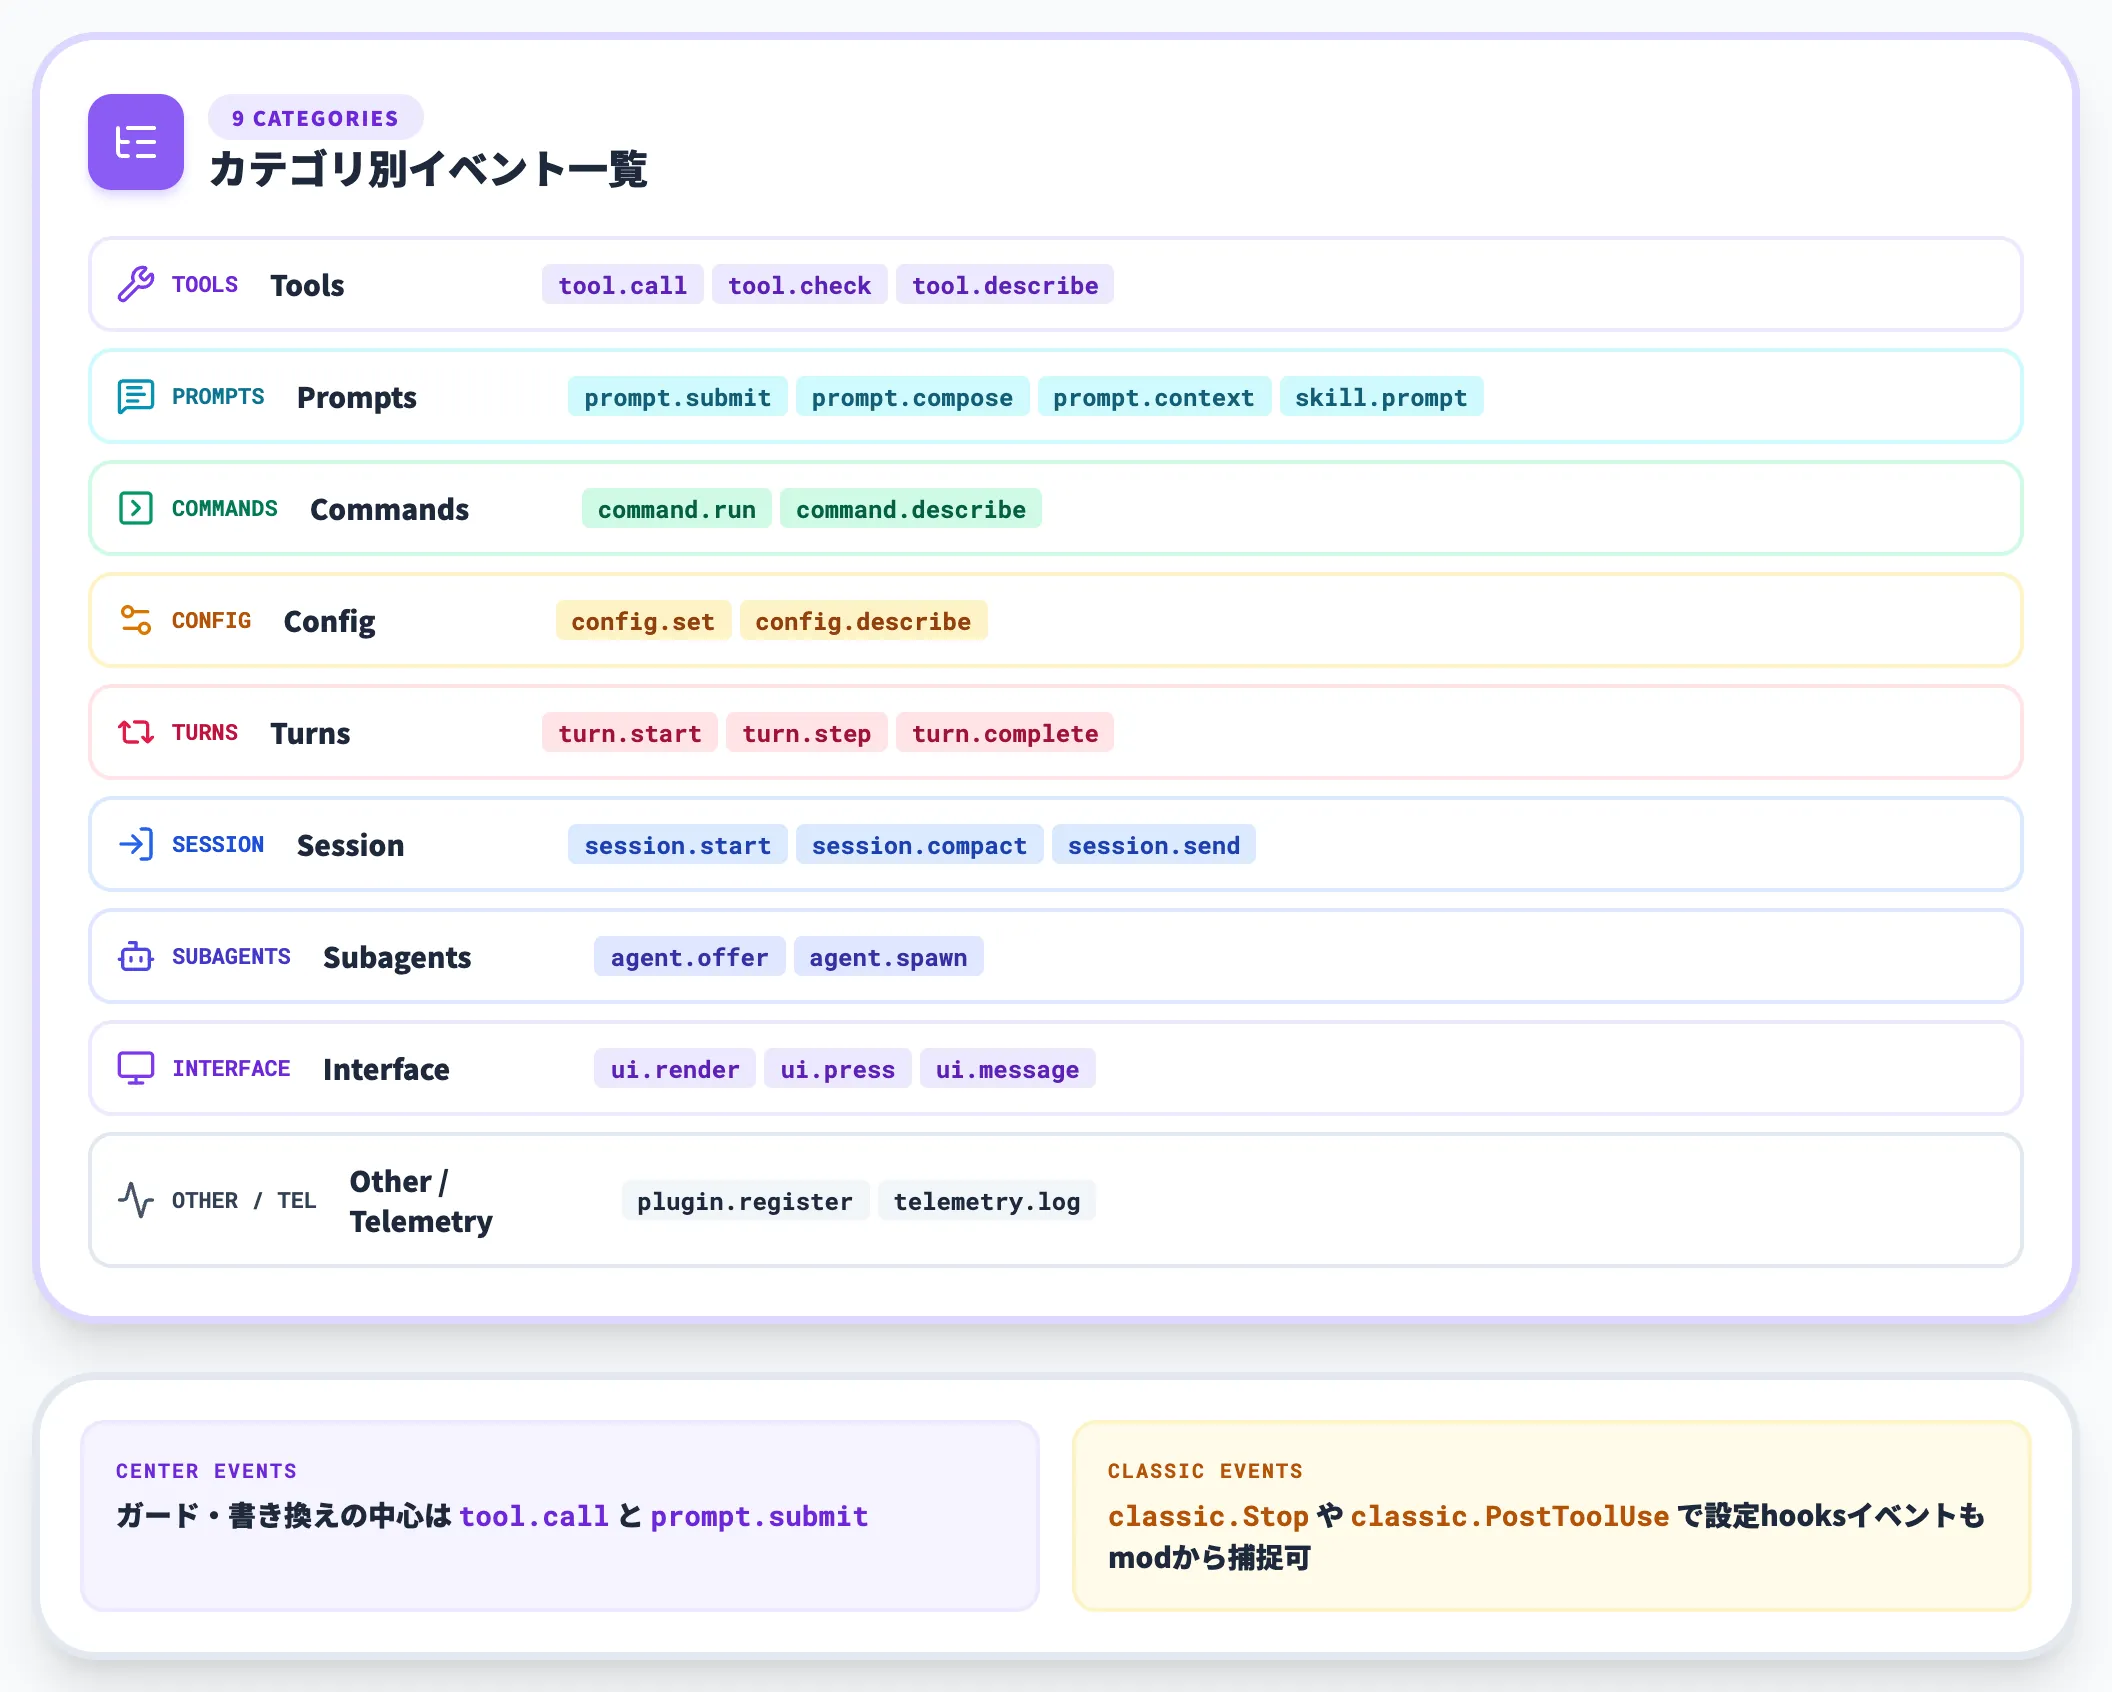This screenshot has height=1692, width=2112.
Task: Click the config.describe chip
Action: (863, 621)
